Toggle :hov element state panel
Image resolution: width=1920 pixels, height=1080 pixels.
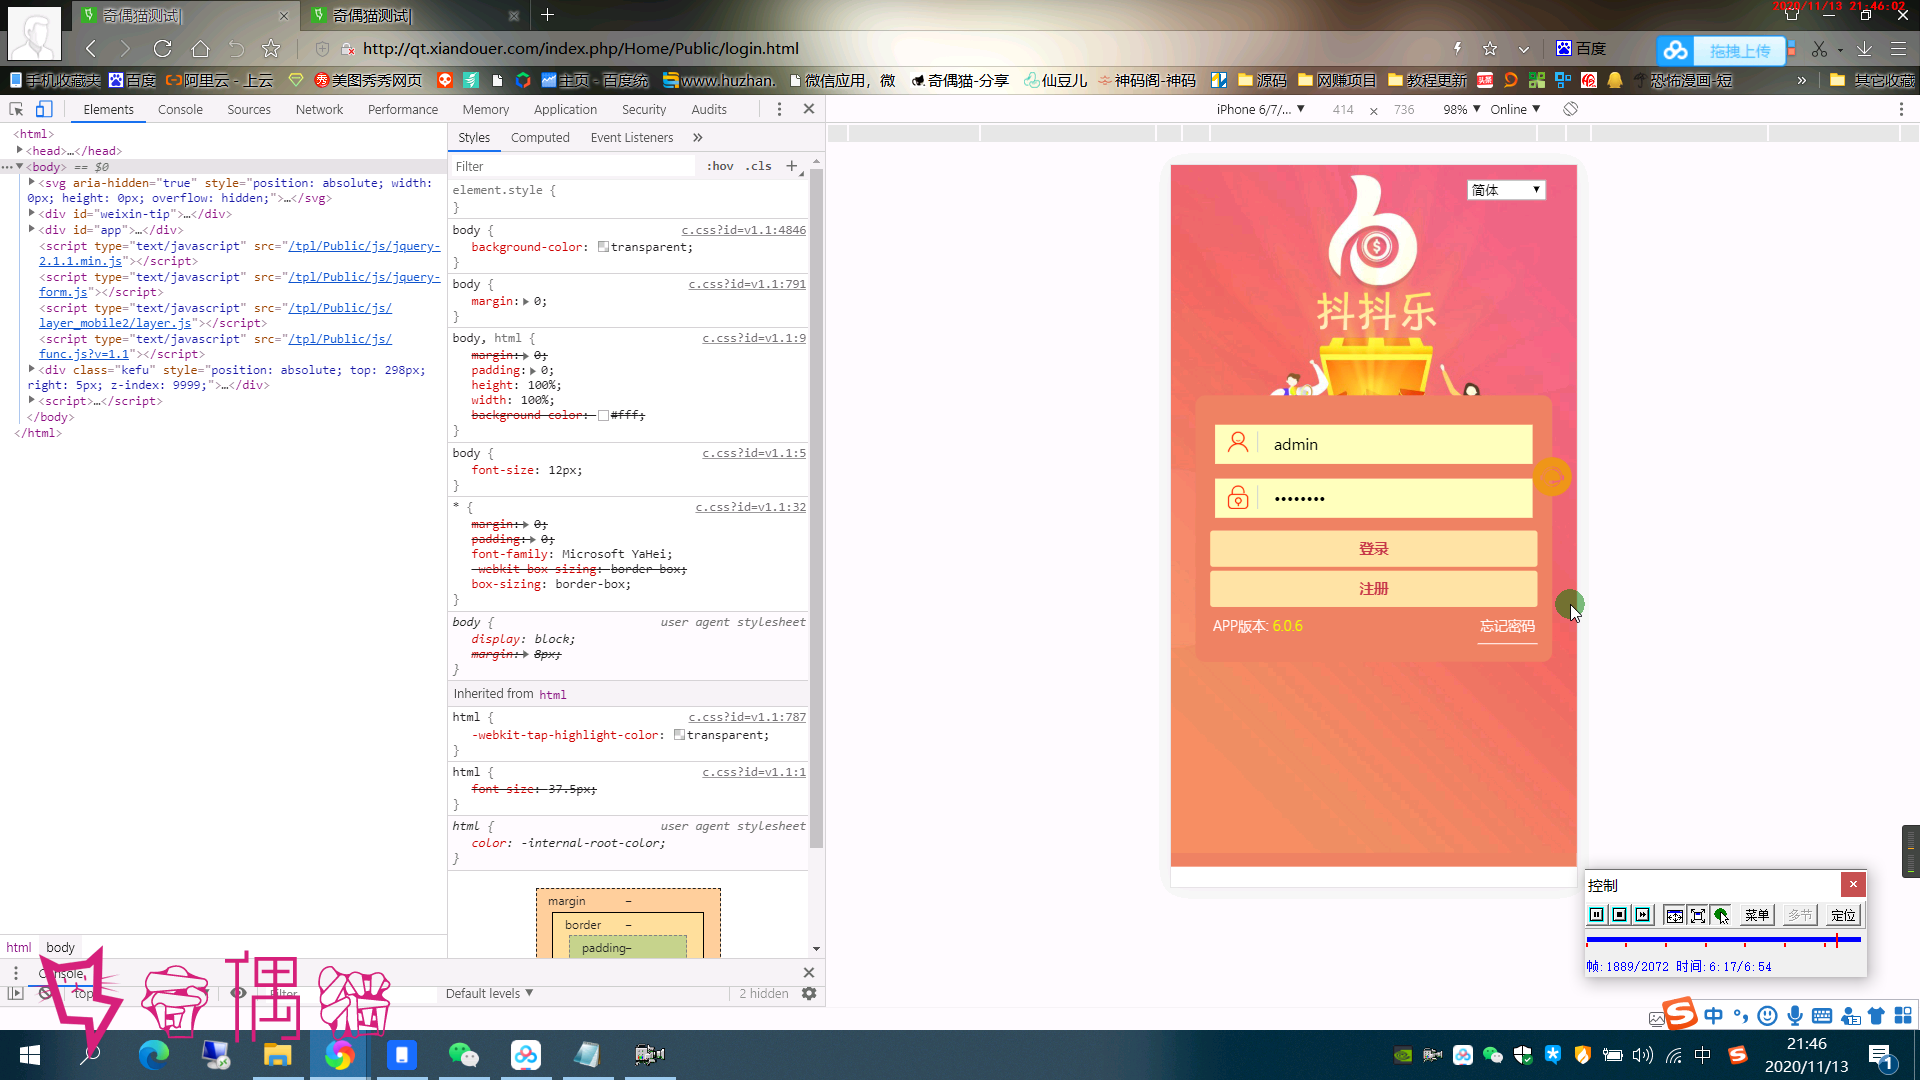[x=720, y=166]
